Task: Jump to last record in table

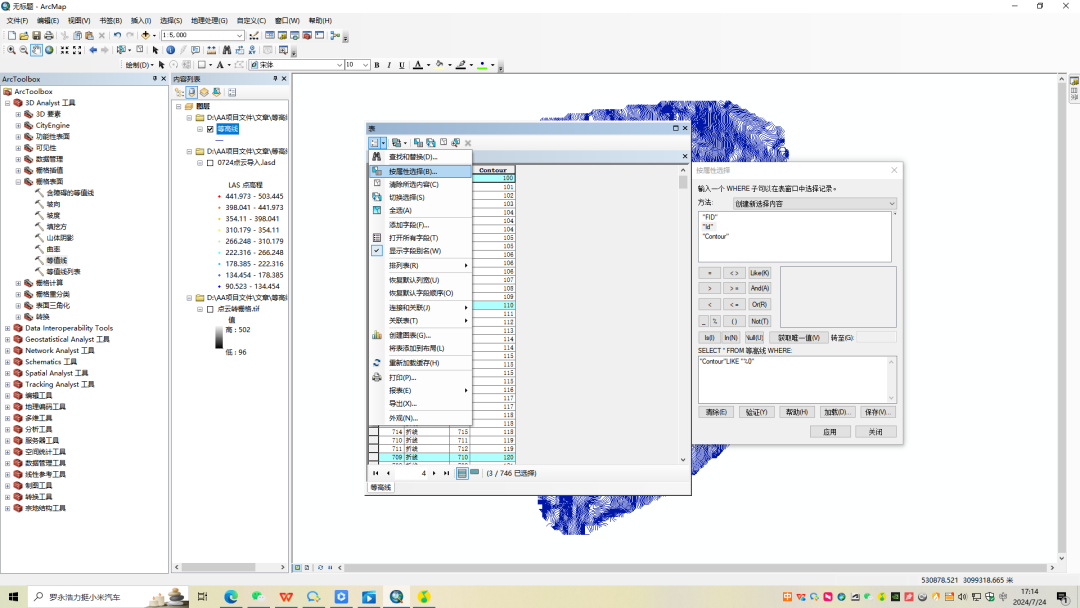Action: click(446, 473)
